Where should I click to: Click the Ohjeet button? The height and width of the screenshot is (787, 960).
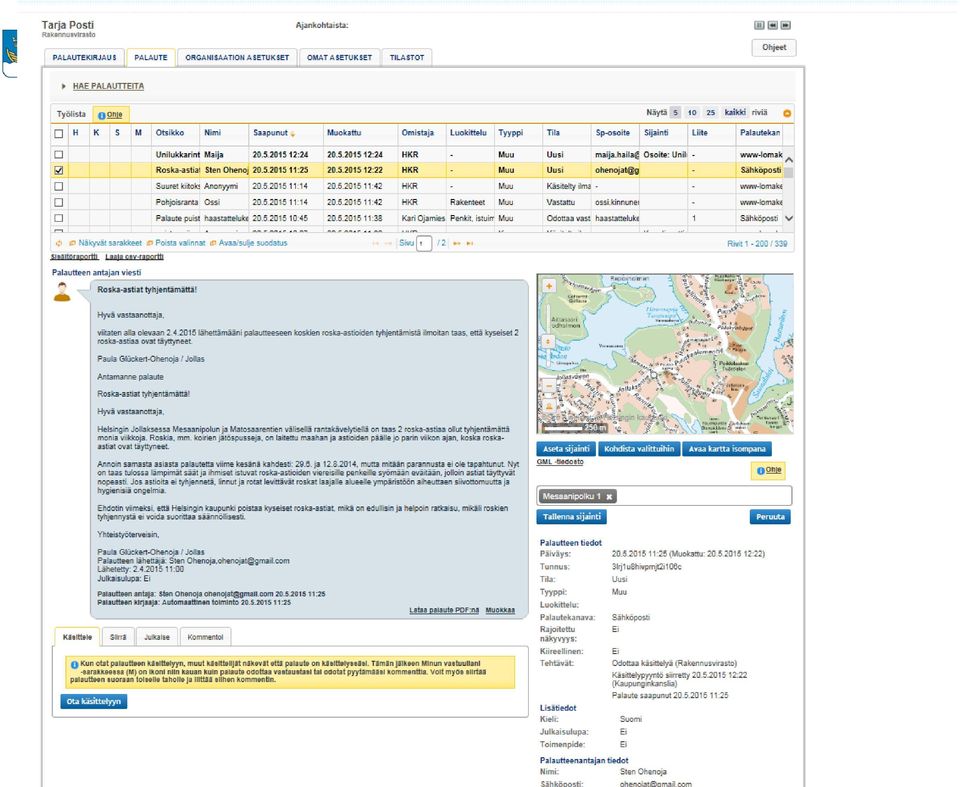click(x=774, y=47)
